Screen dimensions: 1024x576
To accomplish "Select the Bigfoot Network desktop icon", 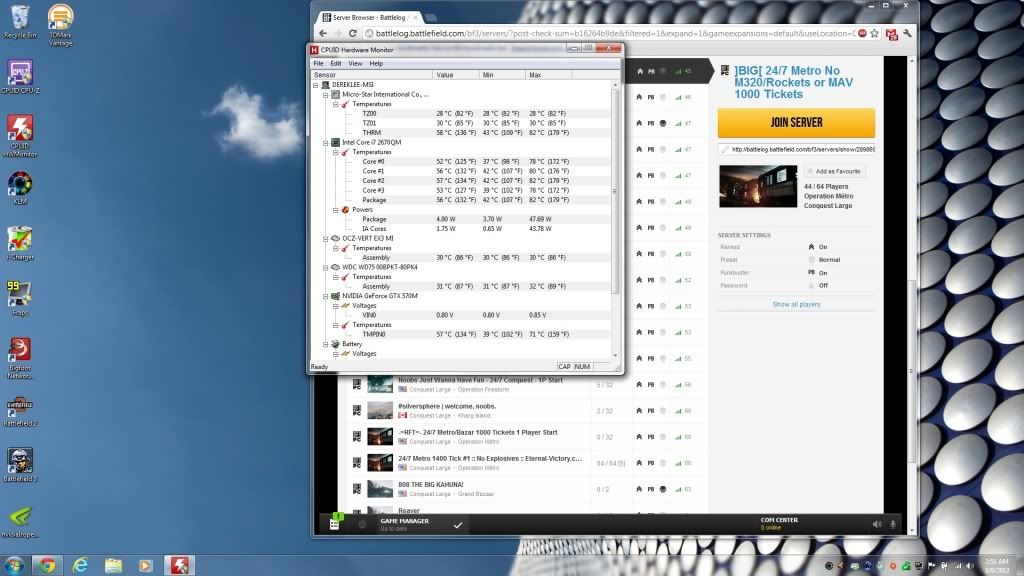I will [20, 358].
